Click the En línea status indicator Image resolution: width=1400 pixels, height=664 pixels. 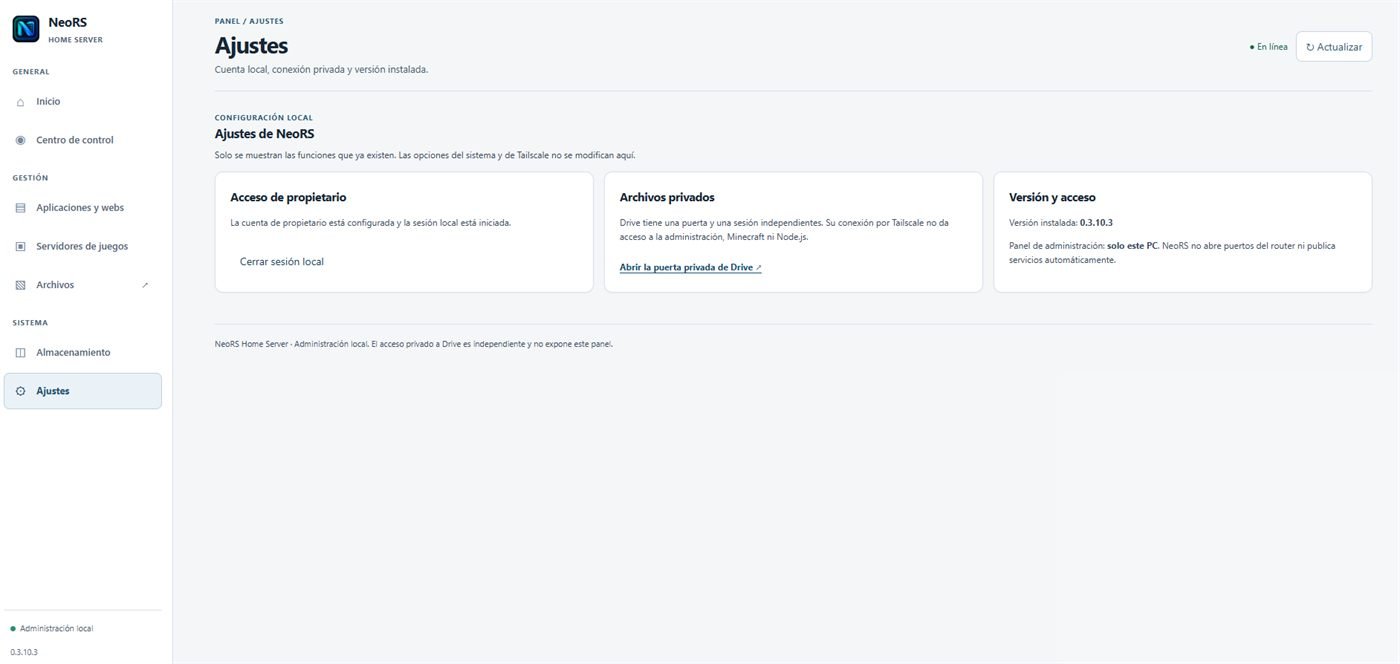click(x=1268, y=47)
